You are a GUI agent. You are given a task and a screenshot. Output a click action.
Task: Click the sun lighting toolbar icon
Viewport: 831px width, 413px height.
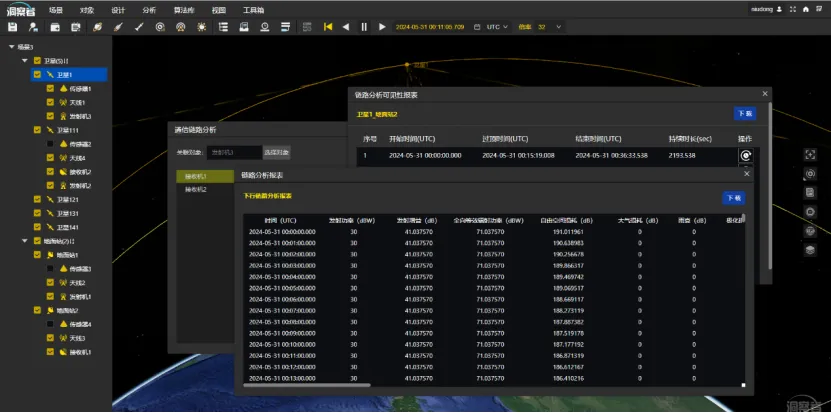click(201, 27)
